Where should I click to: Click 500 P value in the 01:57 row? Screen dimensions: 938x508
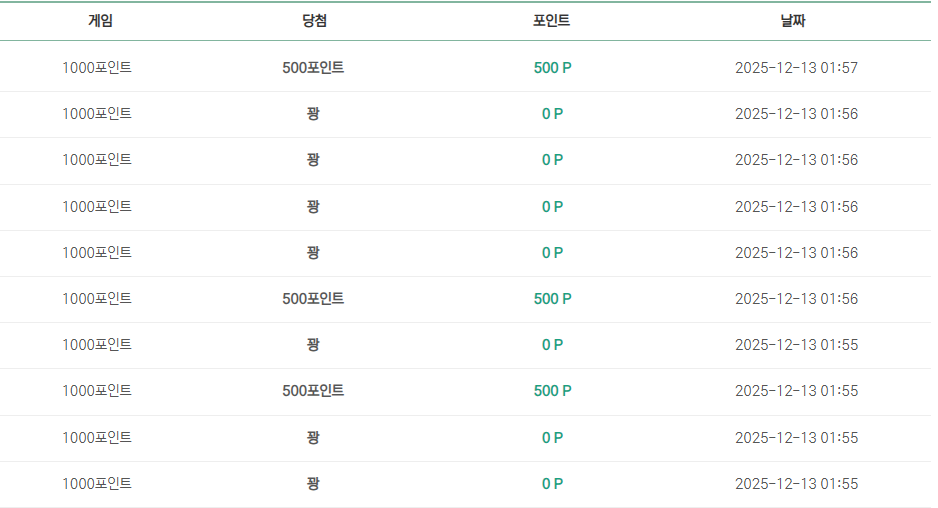(x=552, y=68)
